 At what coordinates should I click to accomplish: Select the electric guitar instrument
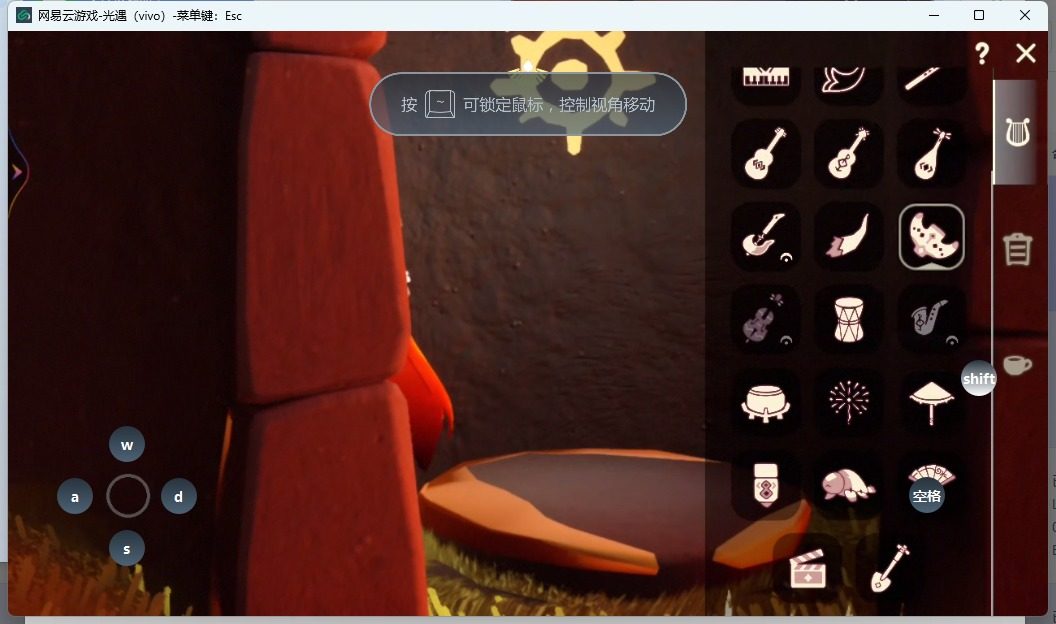coord(766,236)
